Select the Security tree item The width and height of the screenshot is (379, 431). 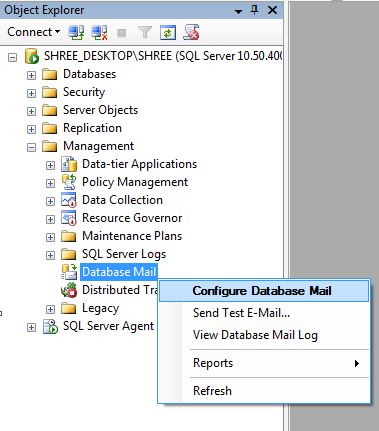click(84, 92)
